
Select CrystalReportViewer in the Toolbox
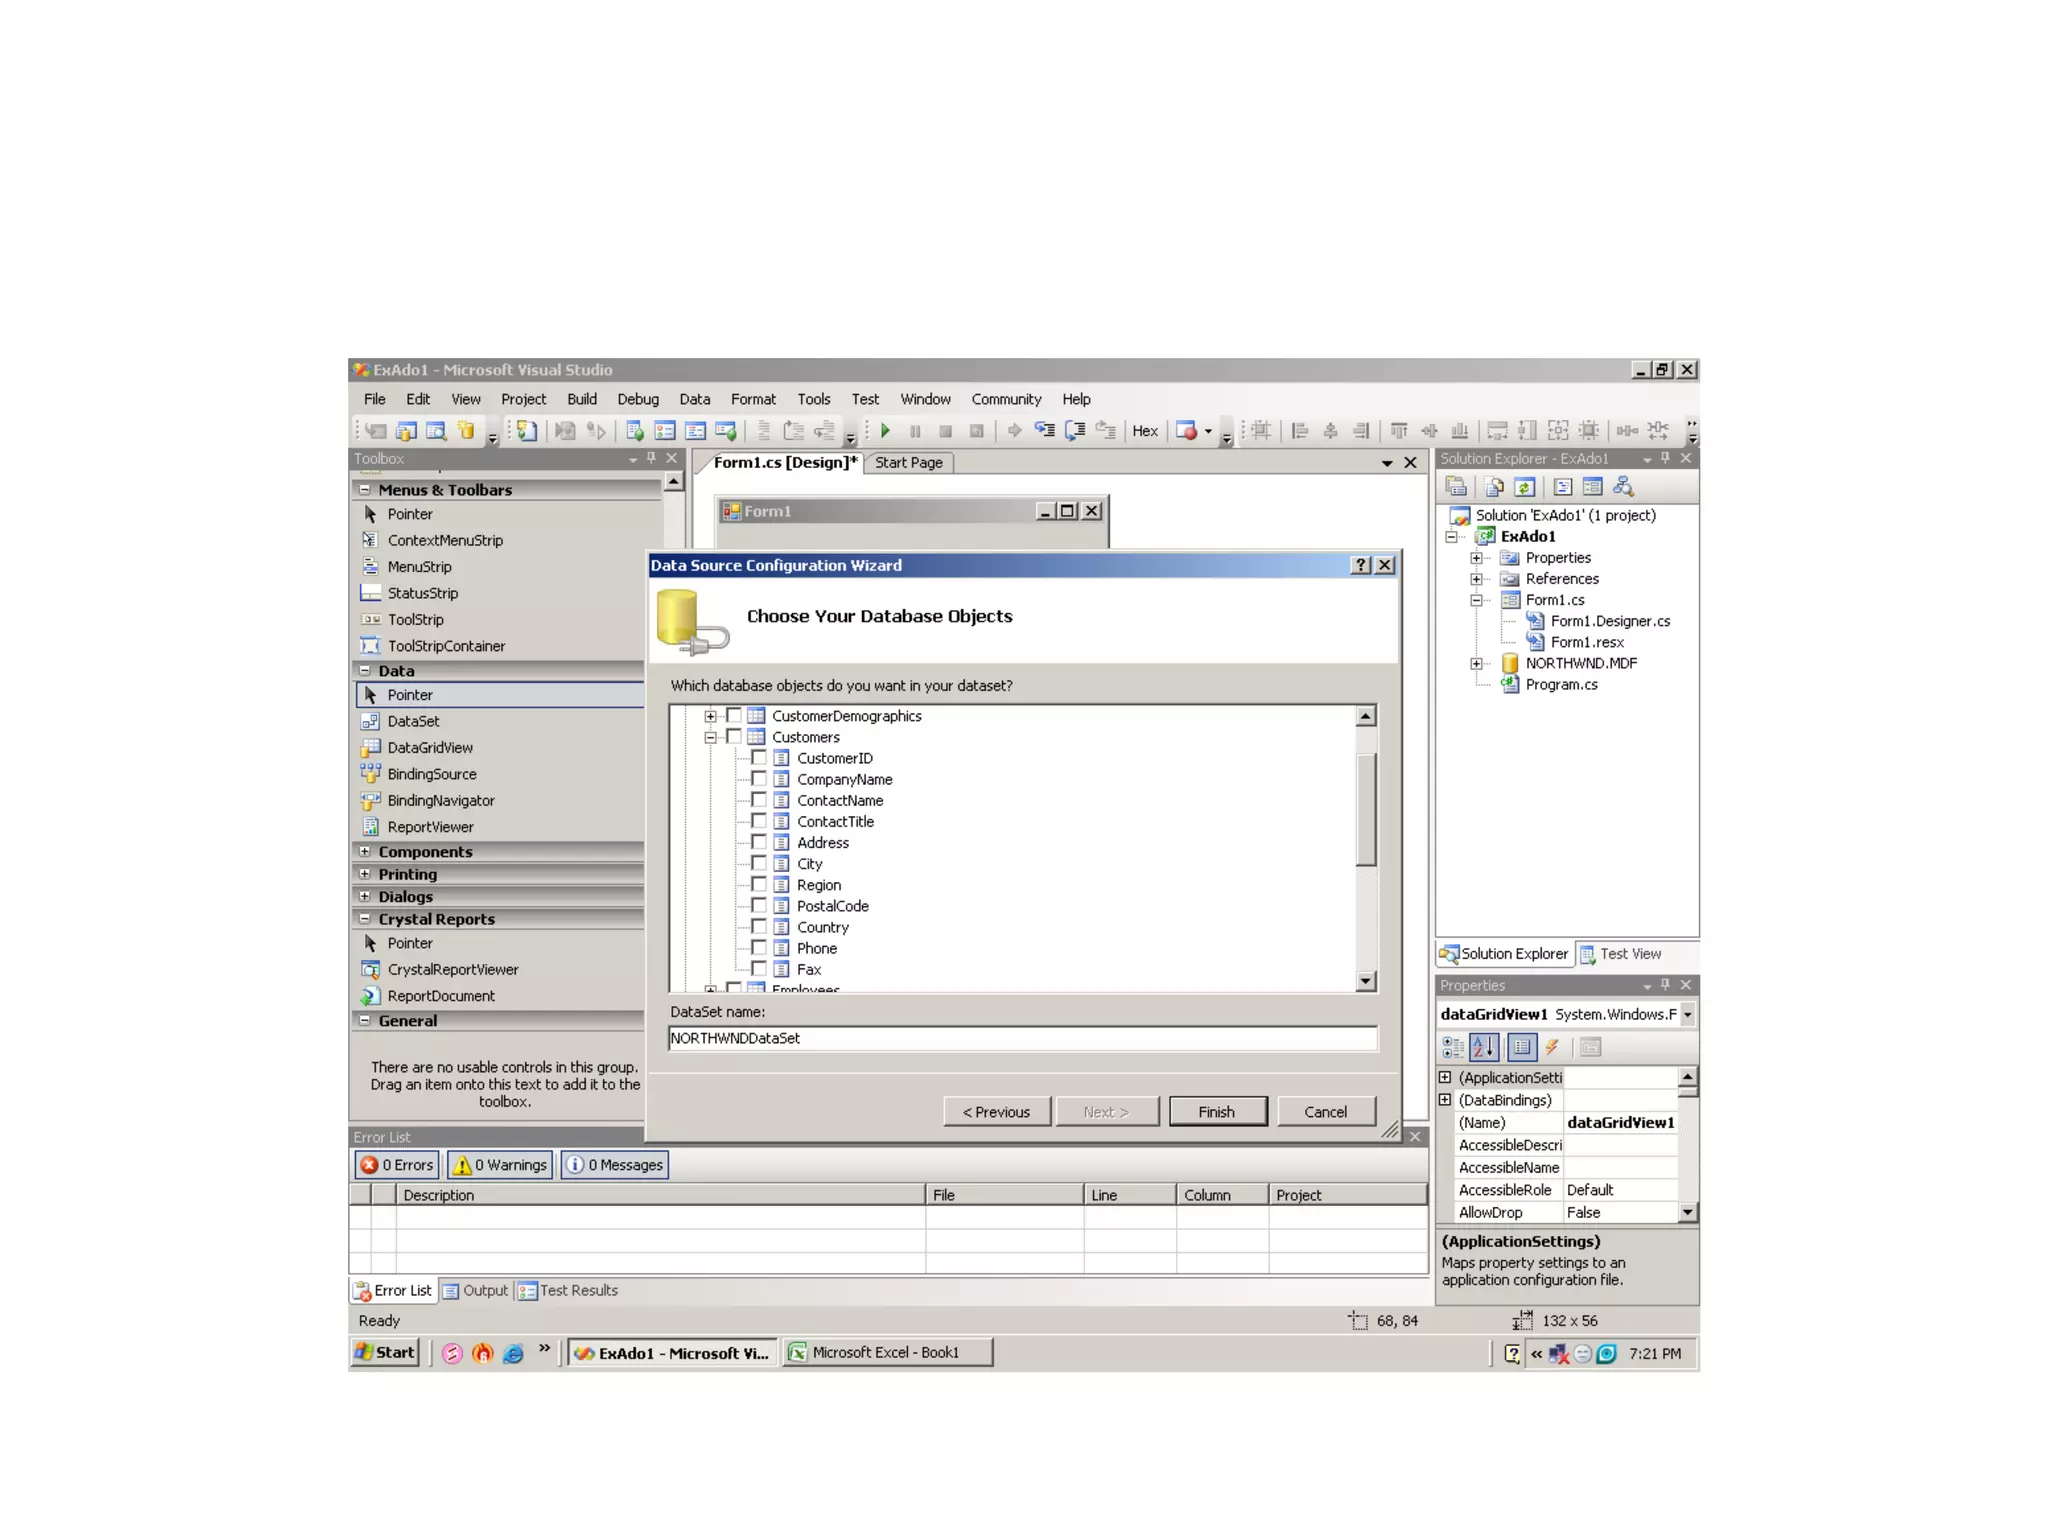point(452,970)
